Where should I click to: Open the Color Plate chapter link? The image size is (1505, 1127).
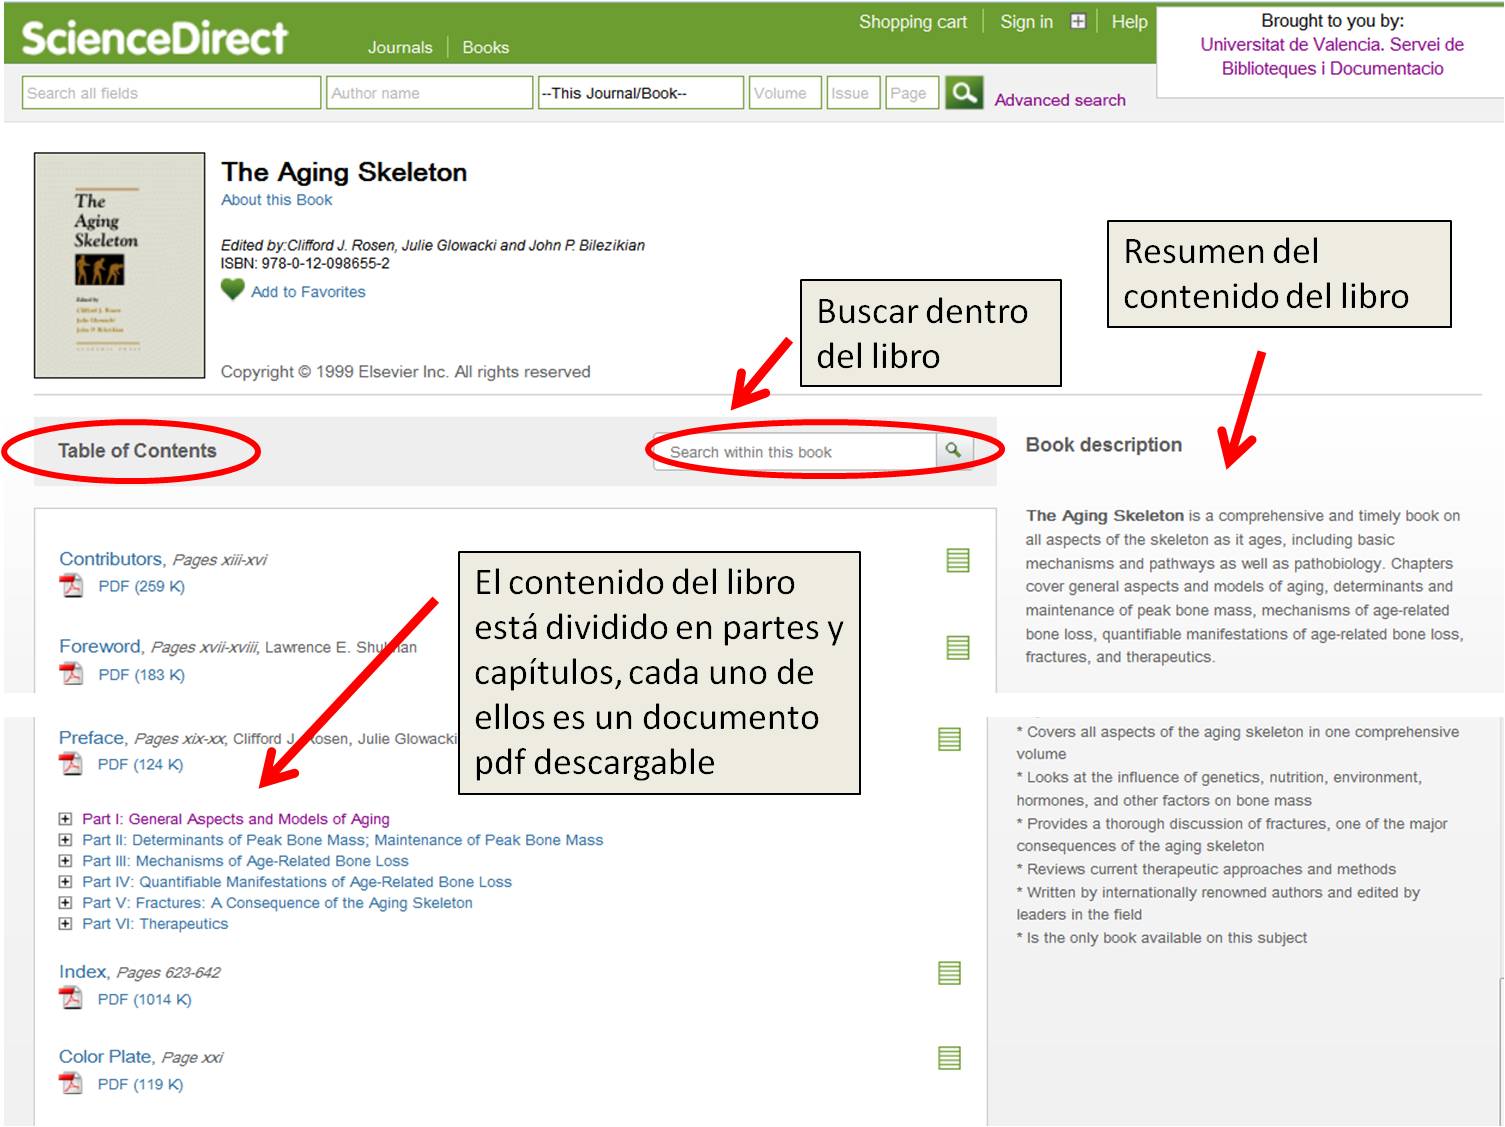(x=105, y=1056)
